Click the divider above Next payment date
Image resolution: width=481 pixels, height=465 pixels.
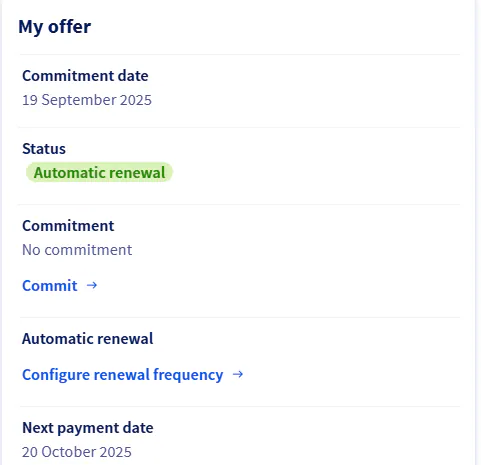click(x=239, y=406)
